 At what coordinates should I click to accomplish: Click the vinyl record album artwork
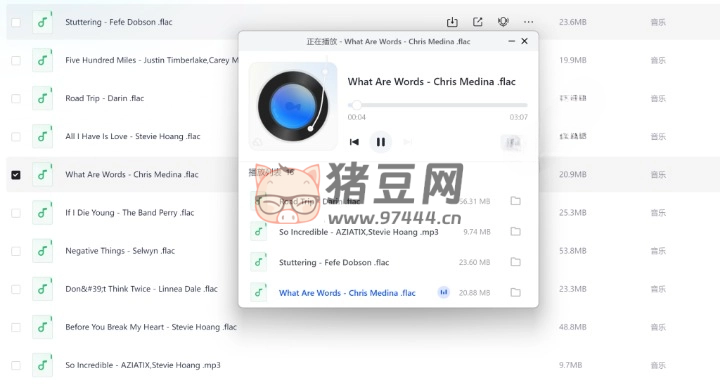click(x=293, y=106)
